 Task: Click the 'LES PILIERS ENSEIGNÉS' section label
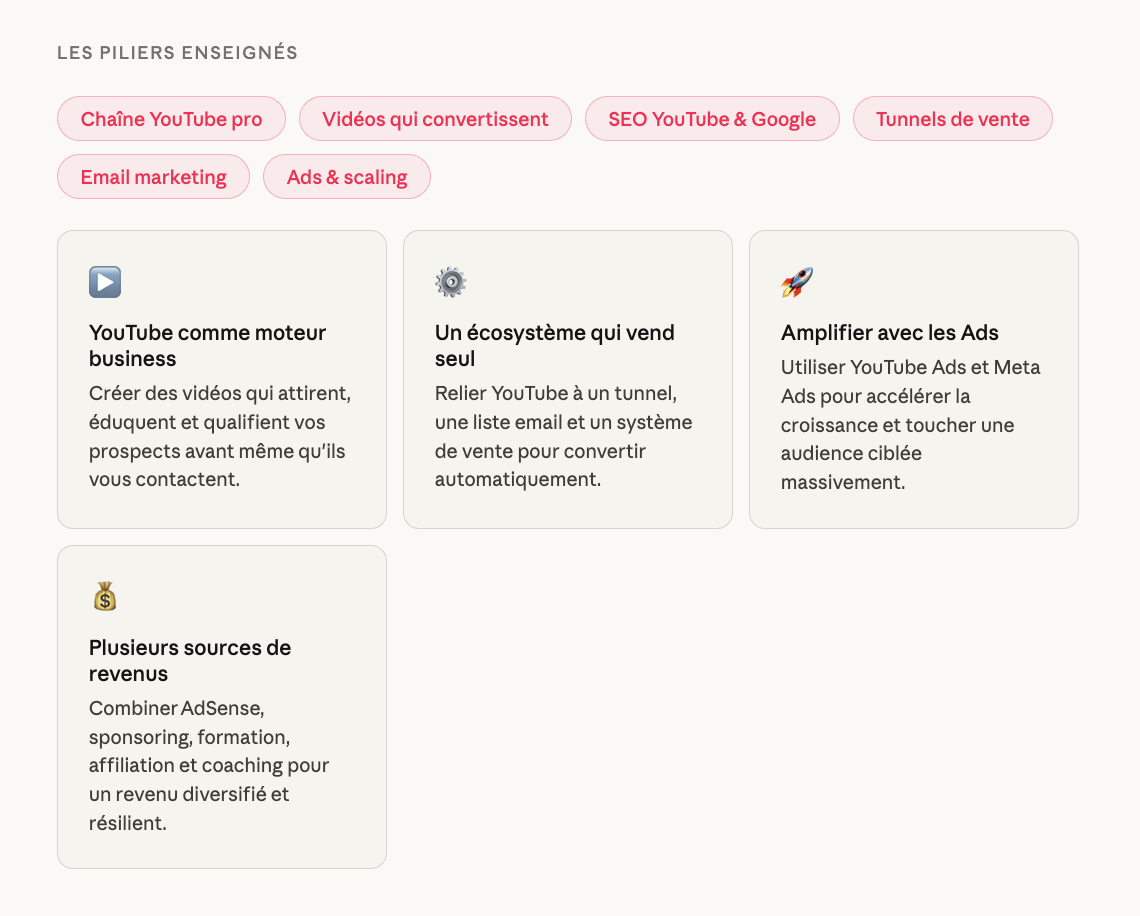(177, 53)
